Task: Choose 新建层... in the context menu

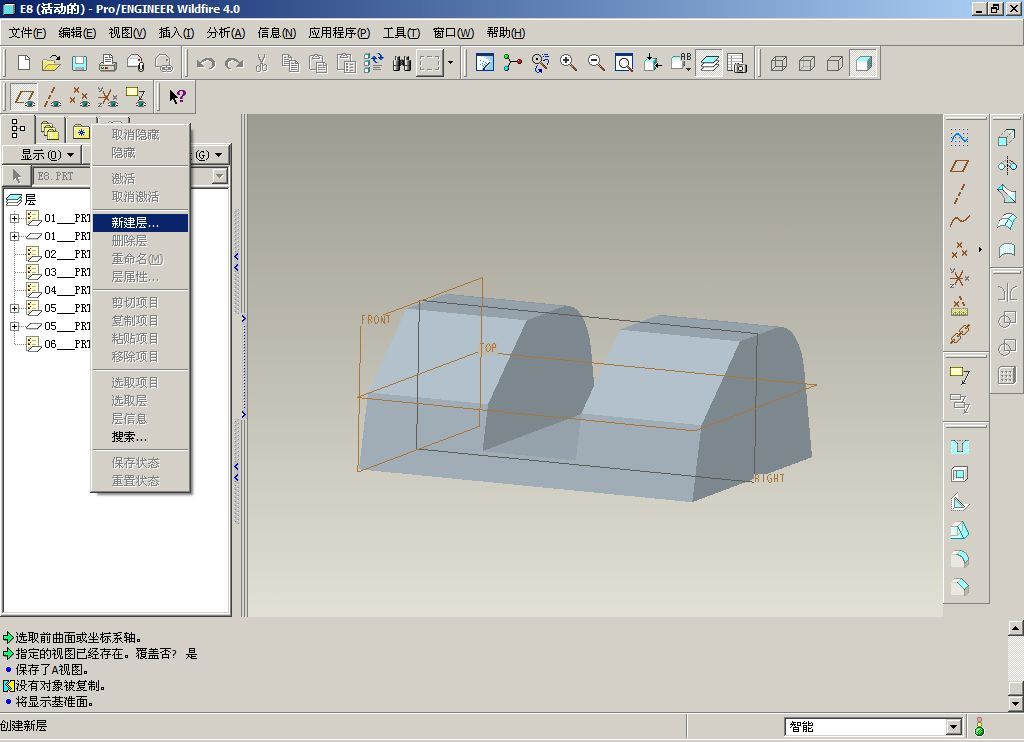Action: [x=140, y=223]
